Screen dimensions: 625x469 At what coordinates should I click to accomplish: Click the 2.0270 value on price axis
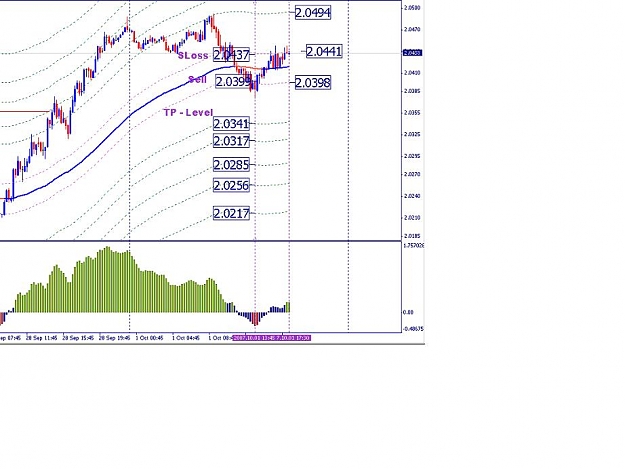tap(412, 174)
